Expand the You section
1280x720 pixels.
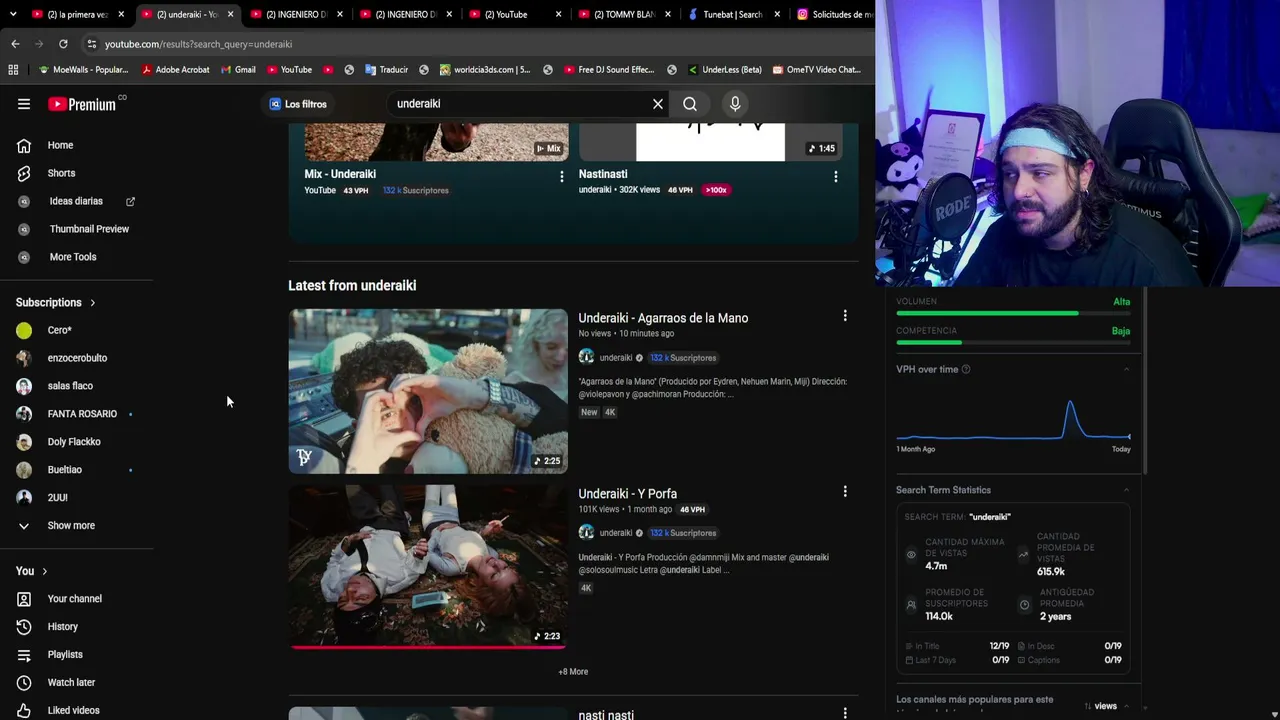coord(31,571)
